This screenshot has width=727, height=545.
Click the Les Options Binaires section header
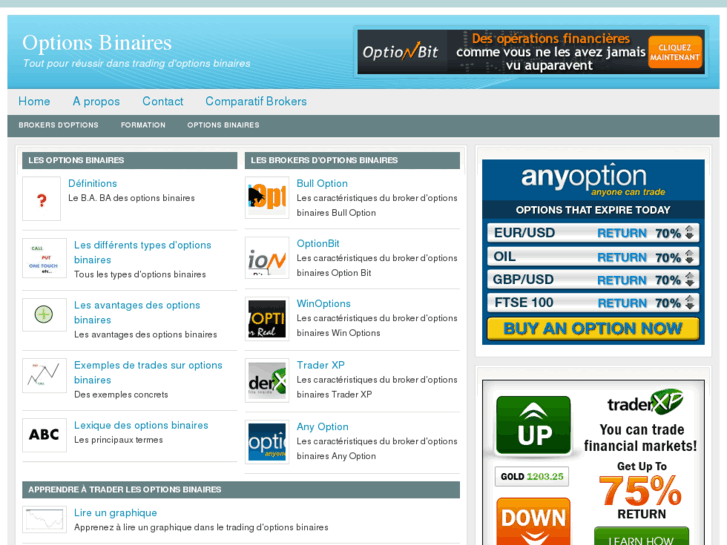click(129, 160)
